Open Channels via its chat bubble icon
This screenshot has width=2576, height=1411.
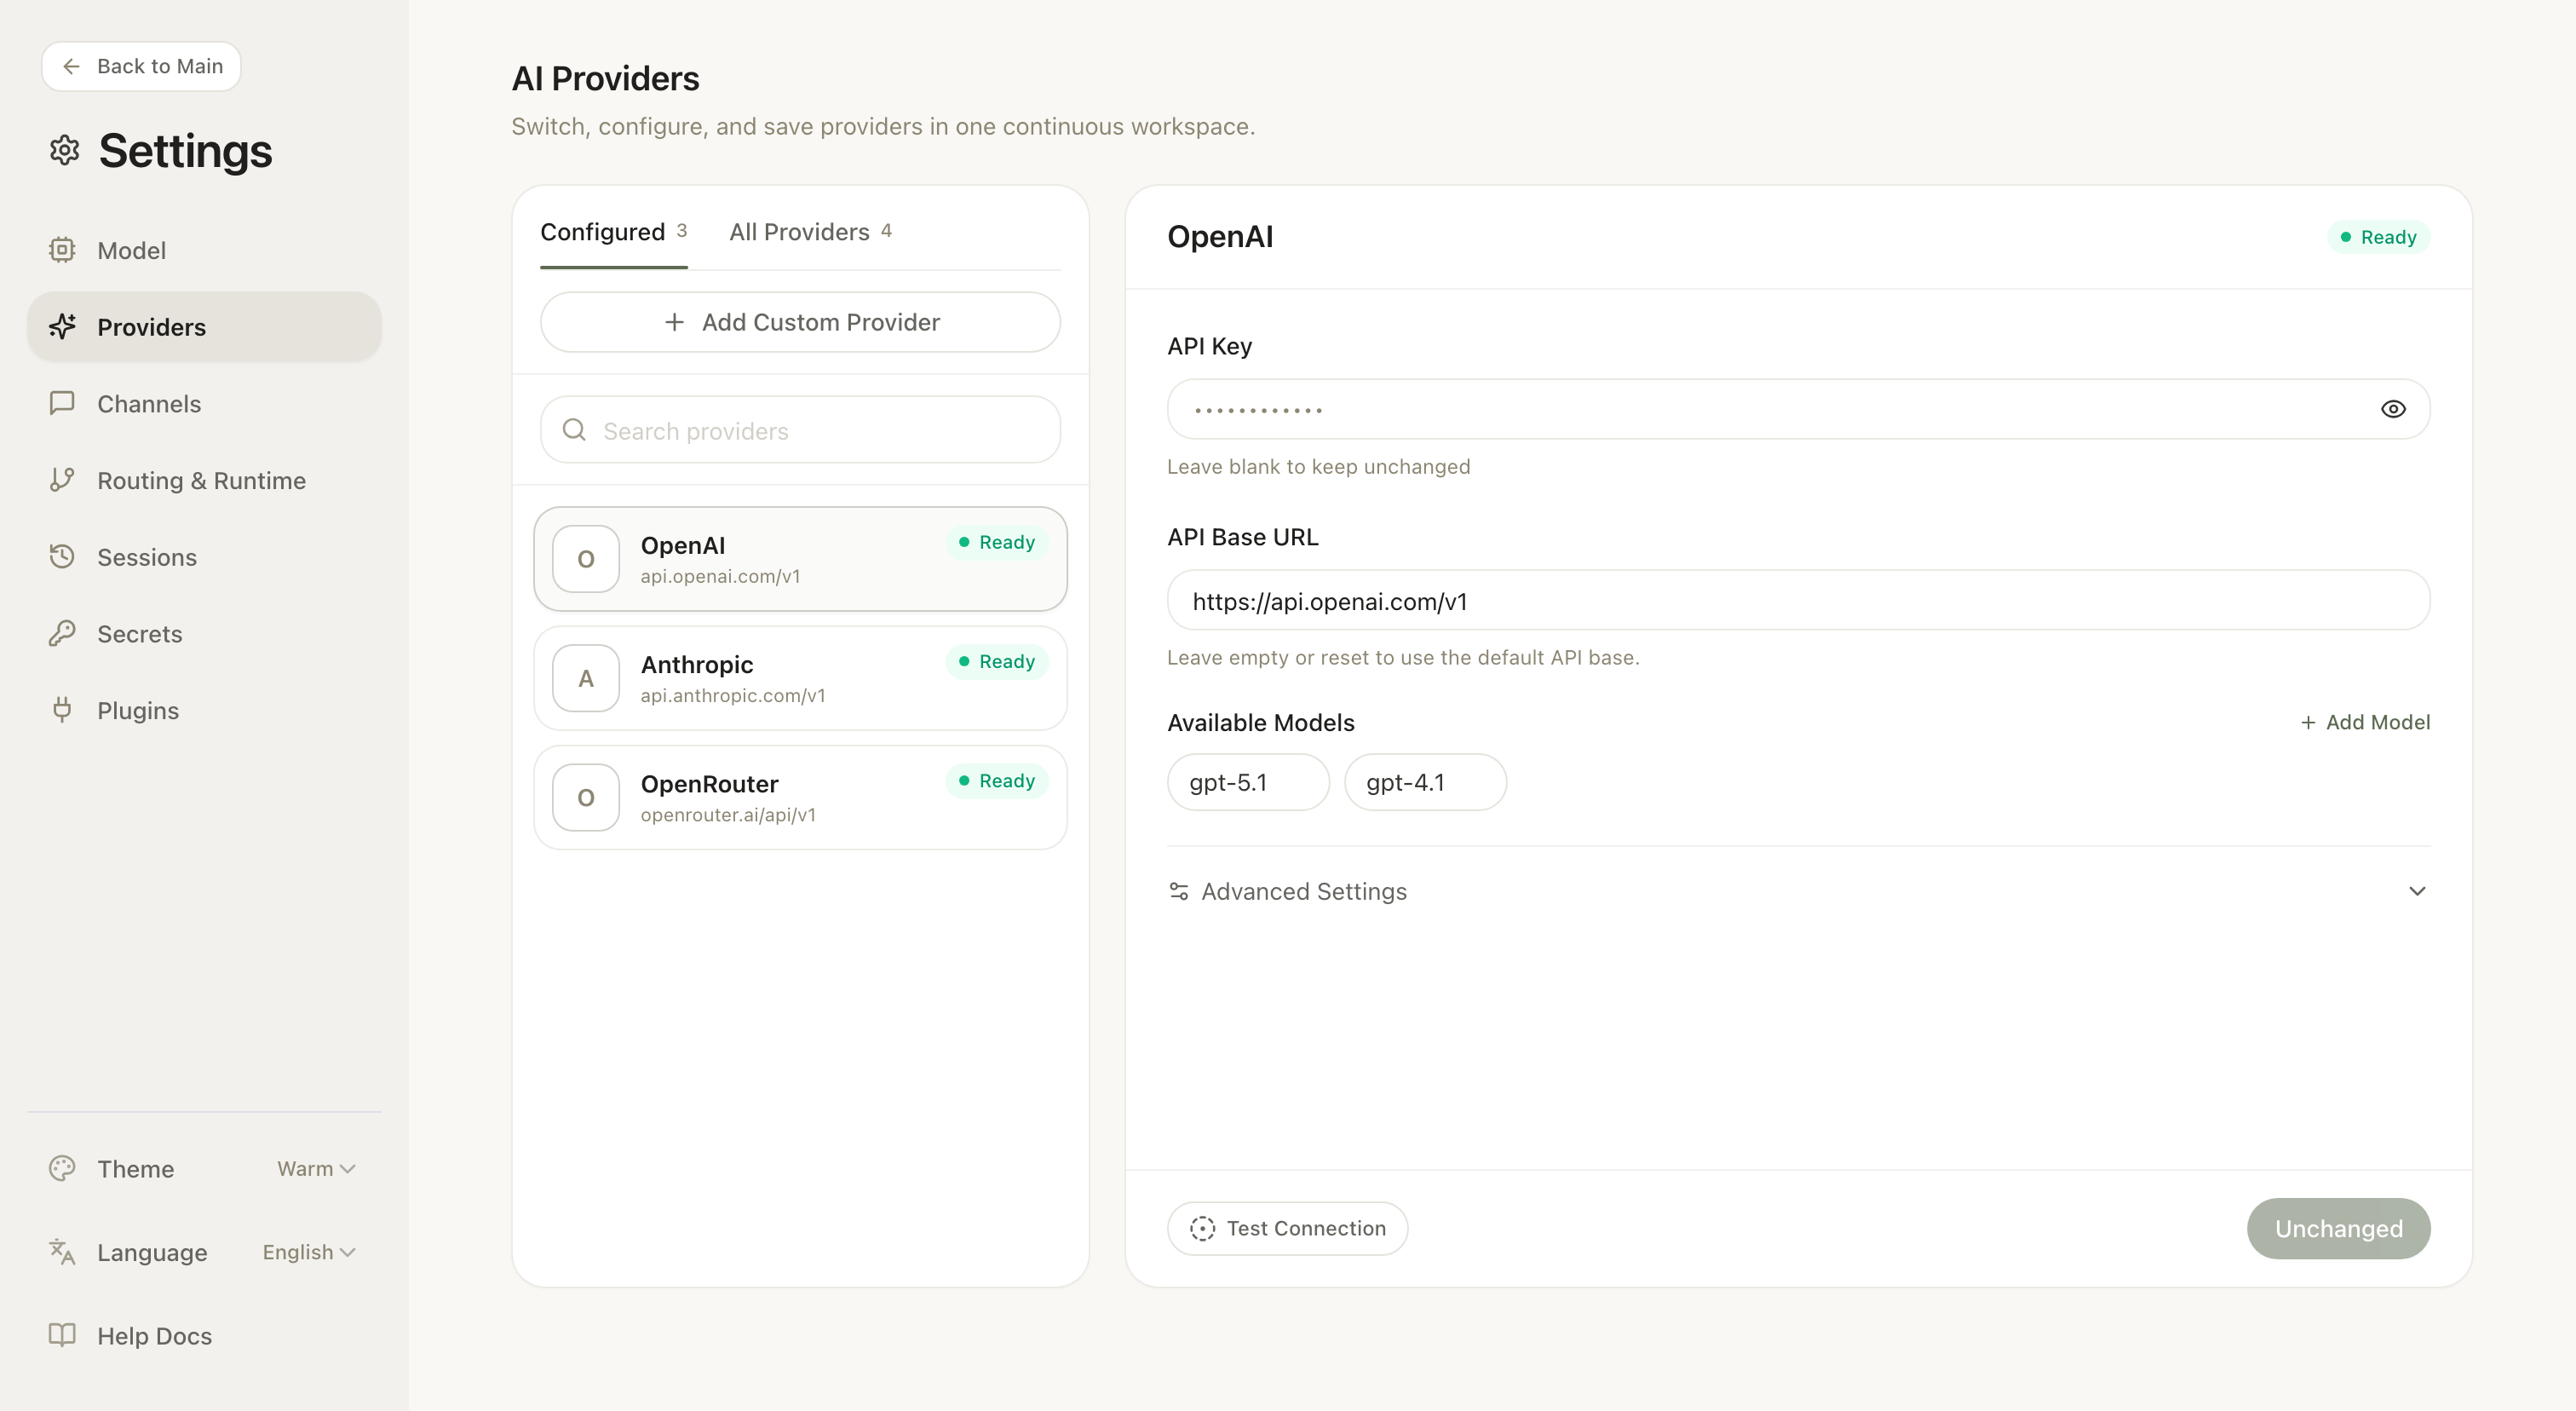tap(62, 403)
